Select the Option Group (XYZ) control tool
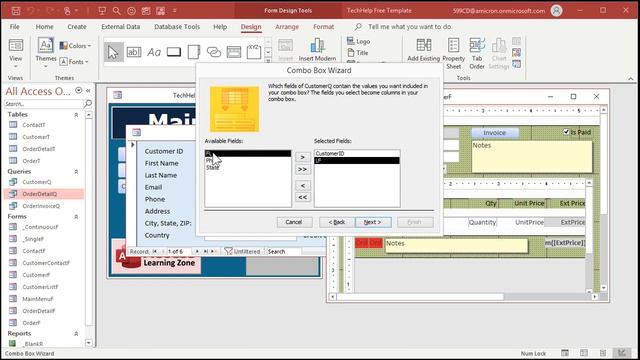Viewport: 640px width, 360px height. [x=253, y=52]
